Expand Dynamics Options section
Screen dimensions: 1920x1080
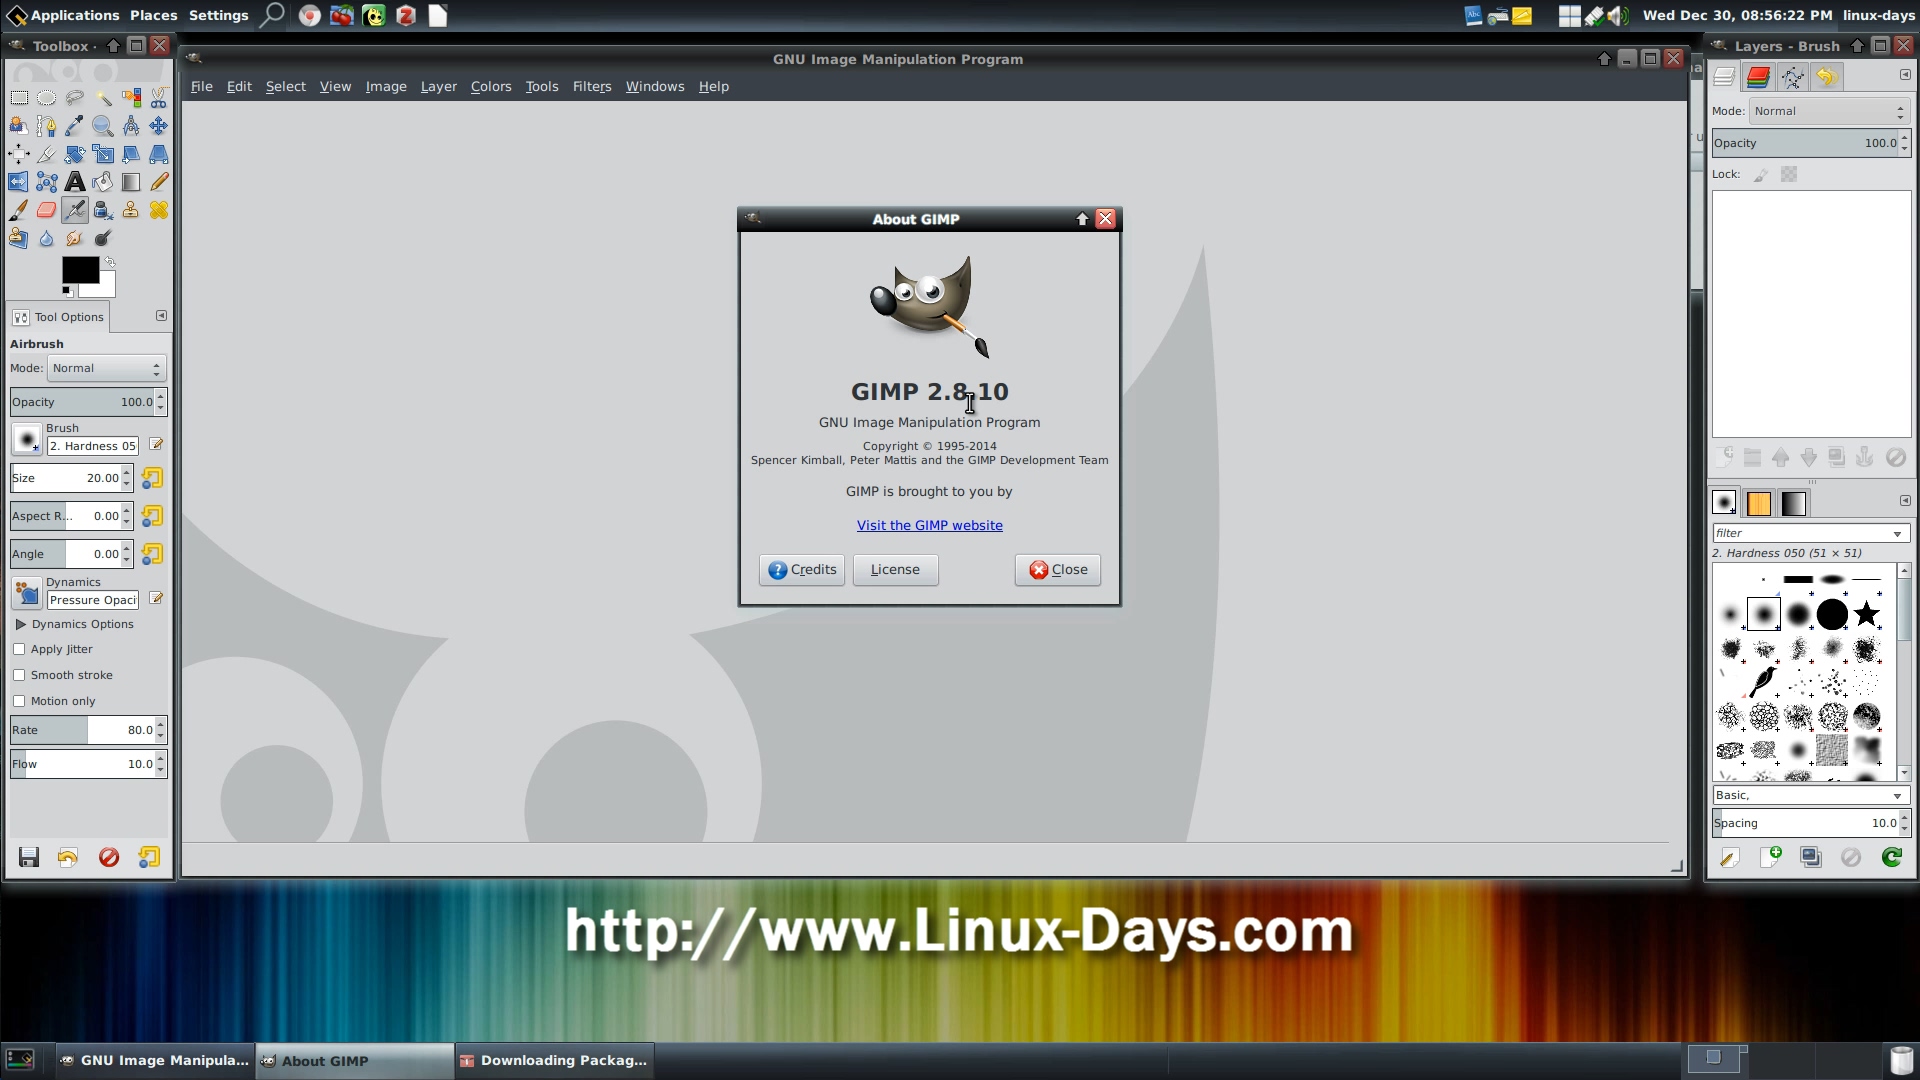pyautogui.click(x=20, y=624)
